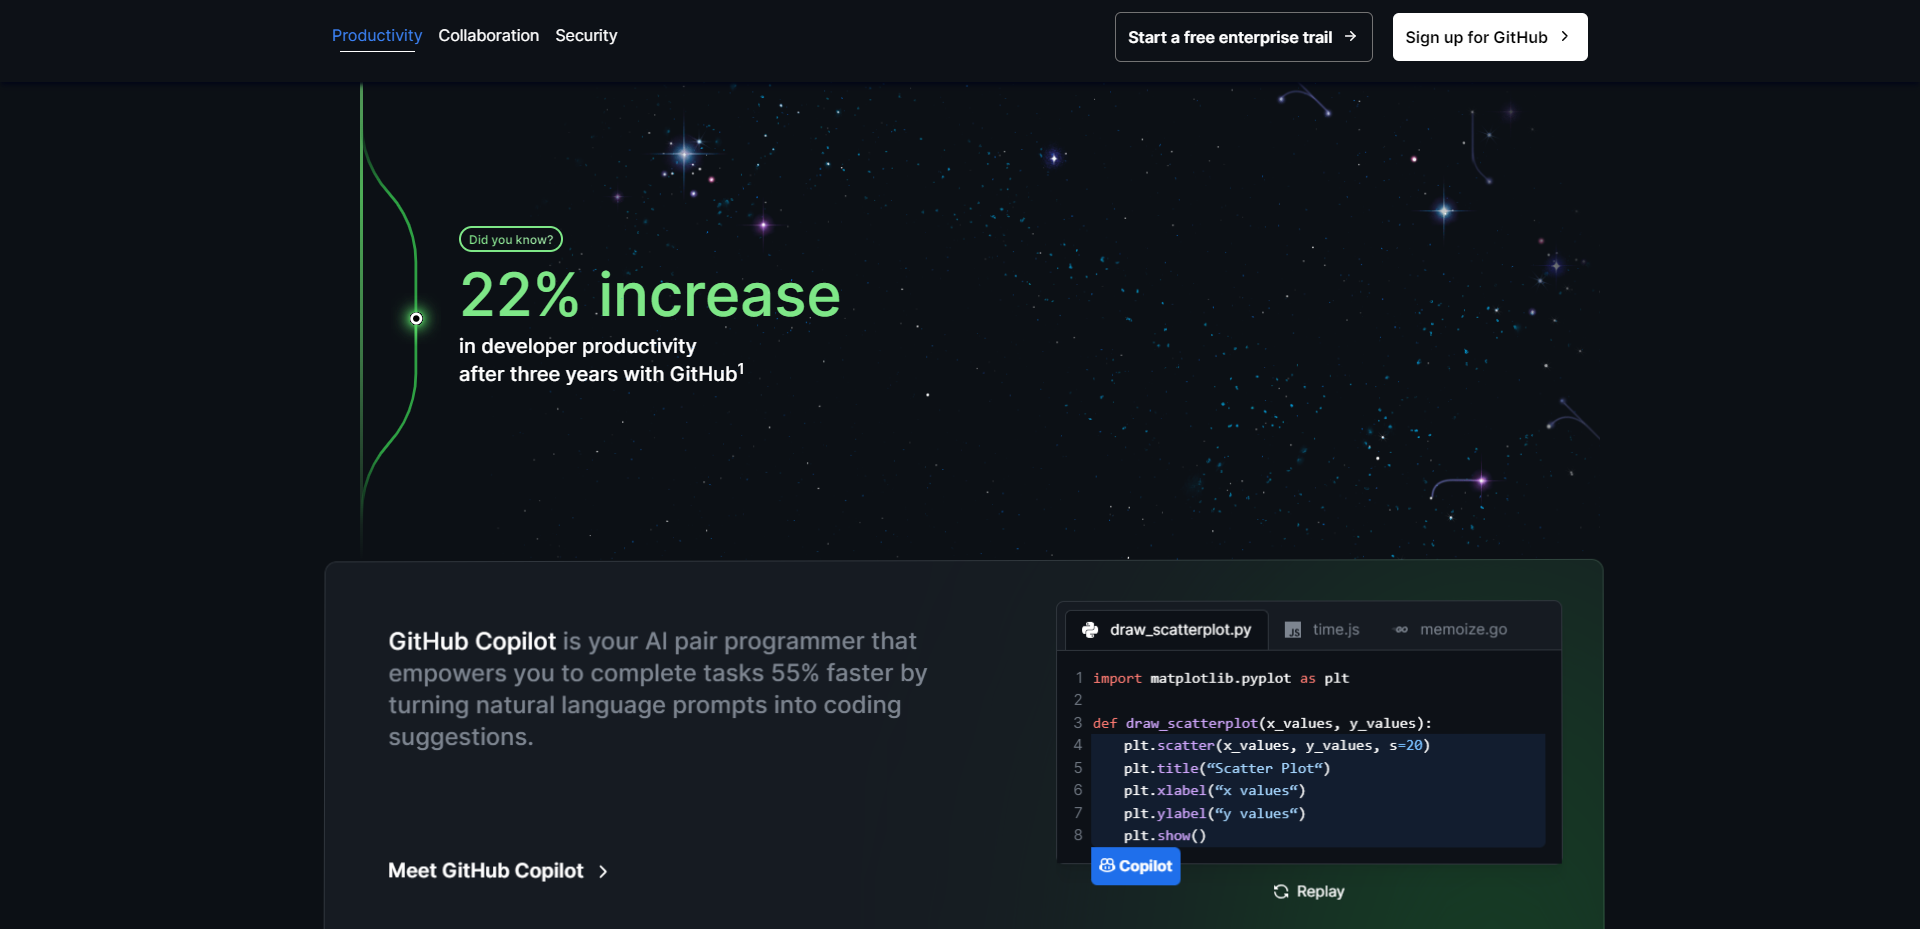Click the Copilot logo icon in blue badge
1920x929 pixels.
(1107, 866)
